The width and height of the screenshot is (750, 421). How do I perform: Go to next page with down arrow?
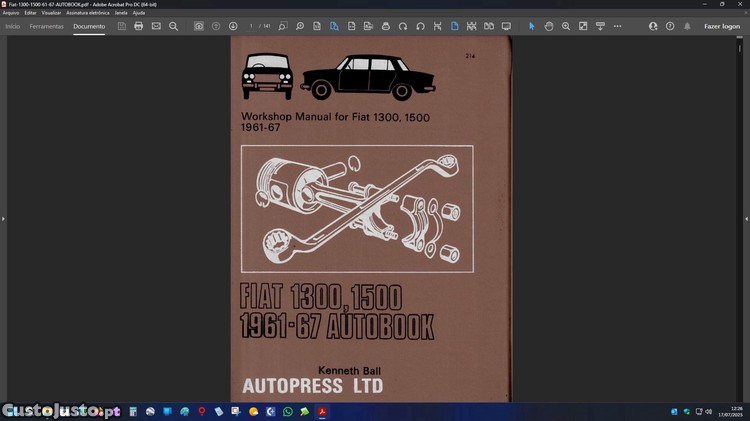233,26
